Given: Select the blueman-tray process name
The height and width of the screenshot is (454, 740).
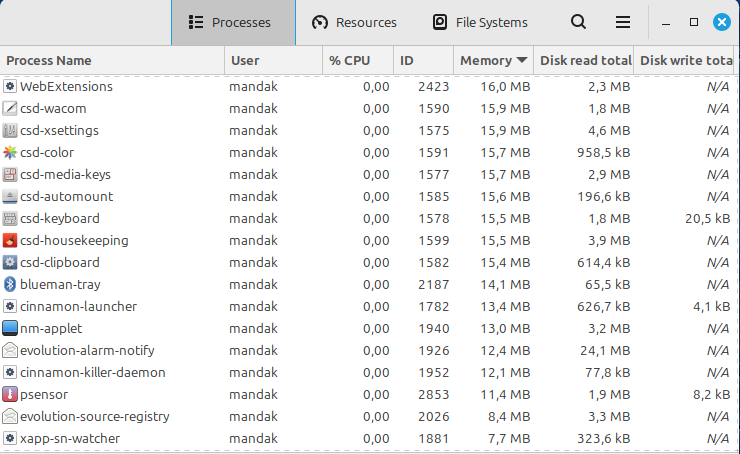Looking at the screenshot, I should point(60,285).
